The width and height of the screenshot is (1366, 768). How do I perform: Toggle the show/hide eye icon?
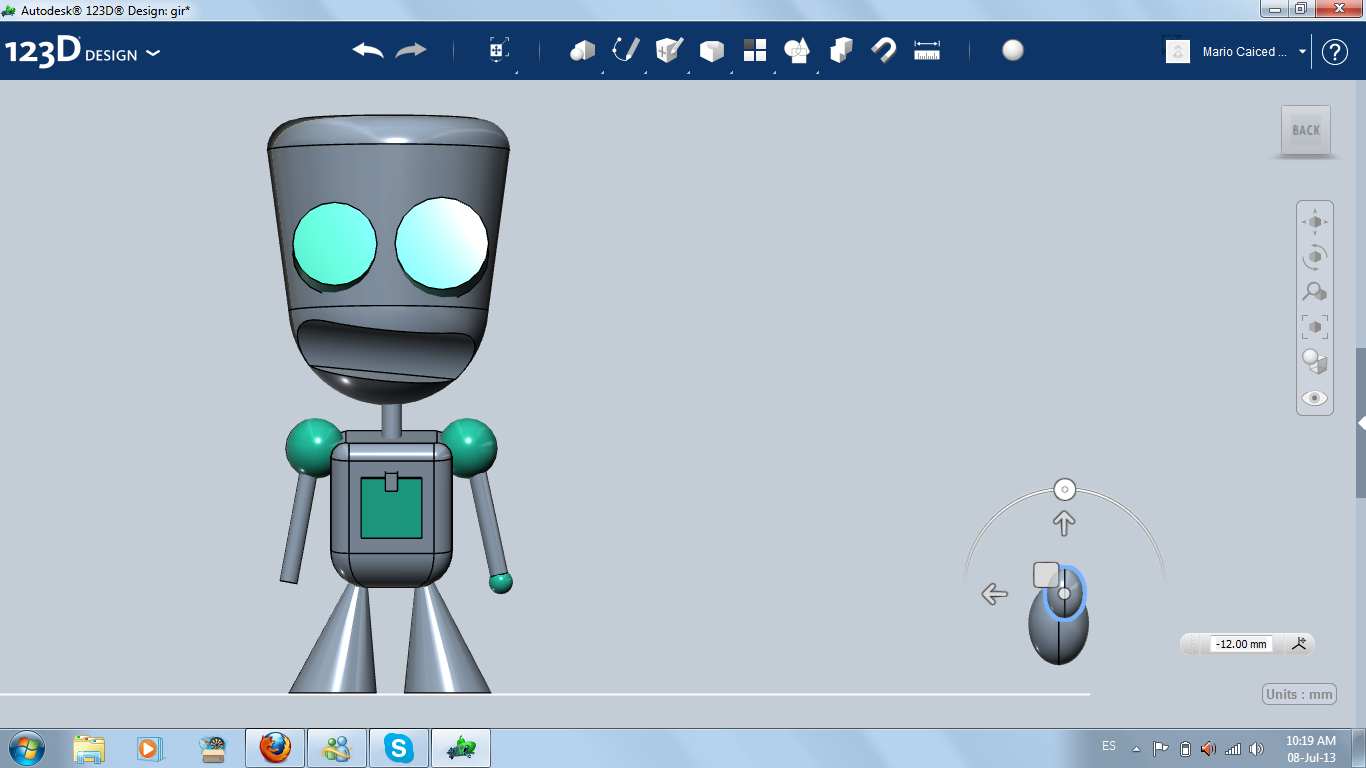[x=1315, y=398]
